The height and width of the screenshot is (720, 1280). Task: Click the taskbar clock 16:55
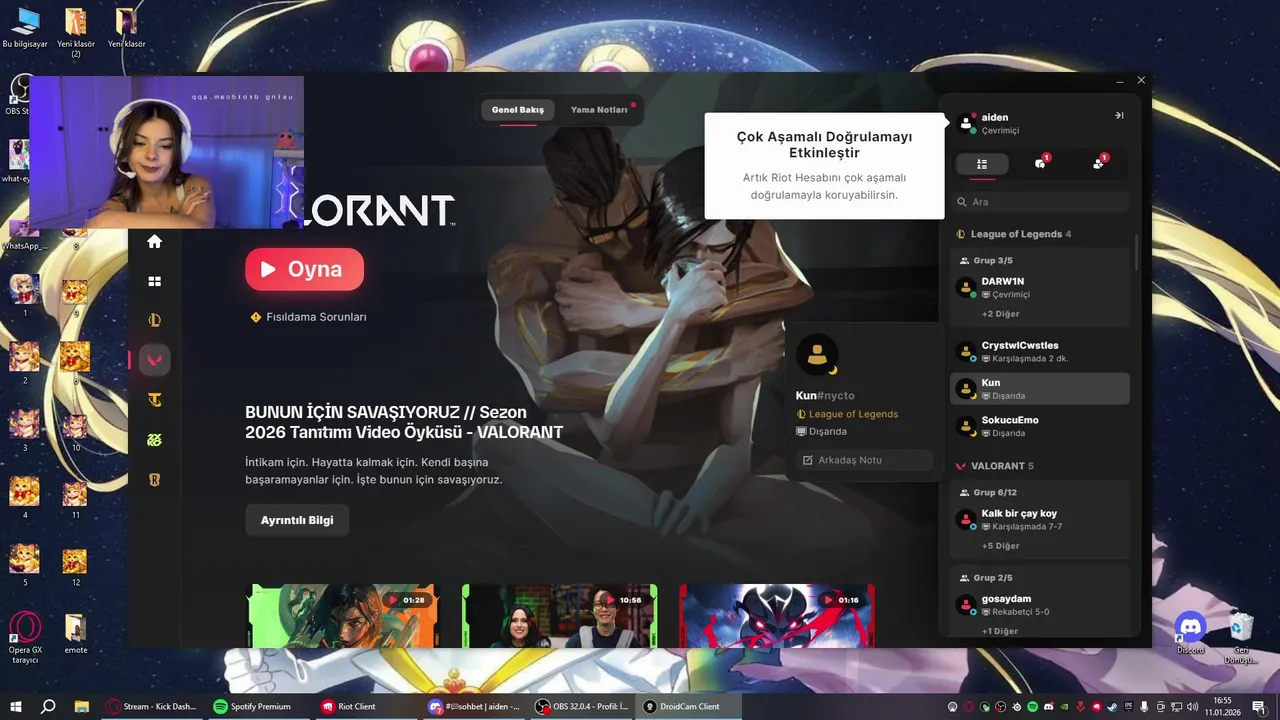tap(1222, 706)
